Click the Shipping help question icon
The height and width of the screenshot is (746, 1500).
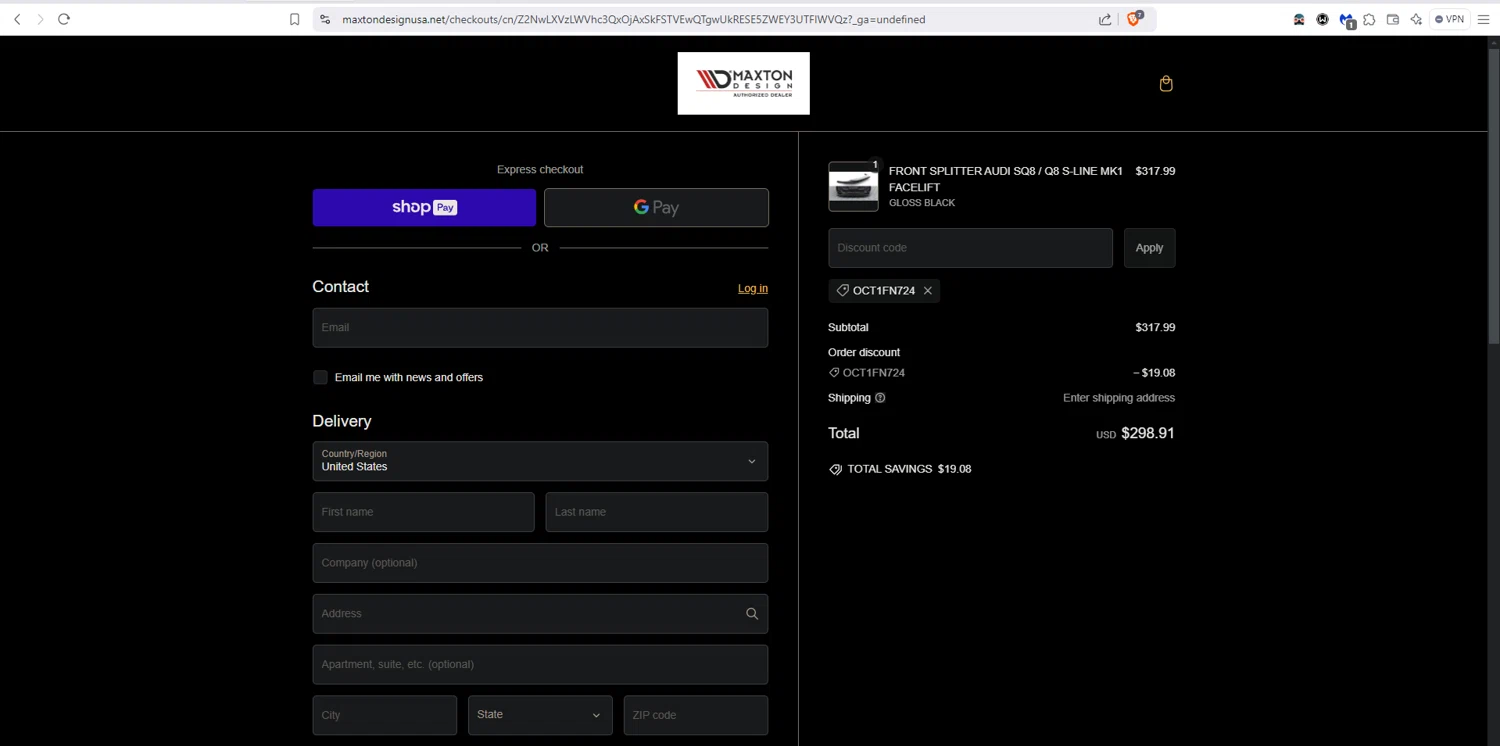880,398
